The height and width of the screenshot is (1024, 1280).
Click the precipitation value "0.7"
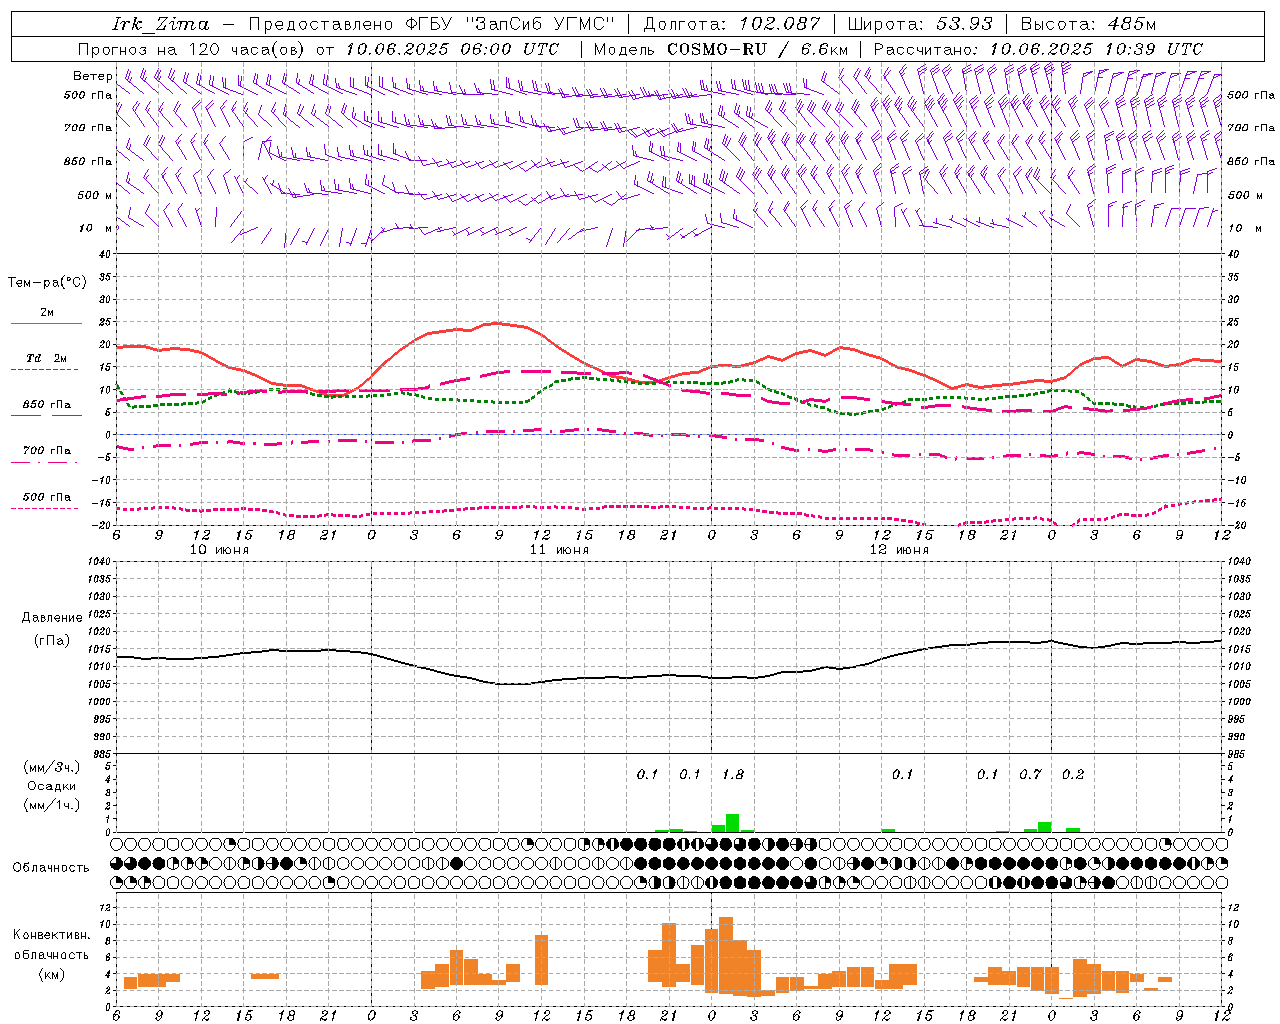click(1030, 774)
